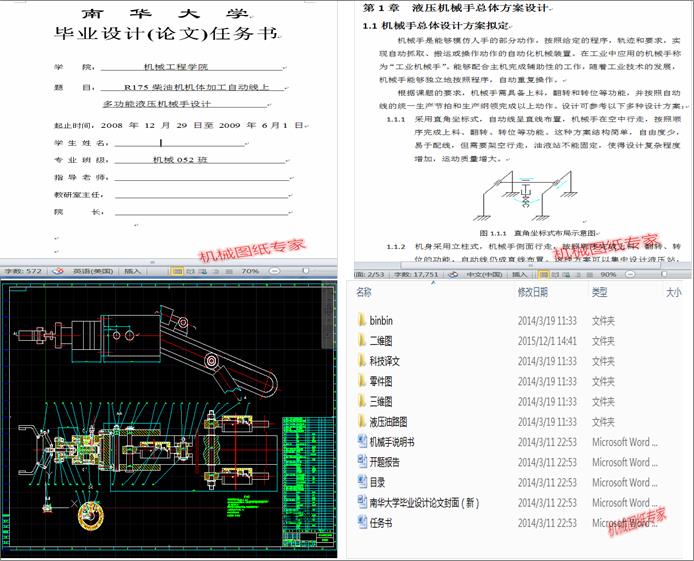Click caption 图 1.1.1 直角坐标式布局示意图

pyautogui.click(x=538, y=233)
